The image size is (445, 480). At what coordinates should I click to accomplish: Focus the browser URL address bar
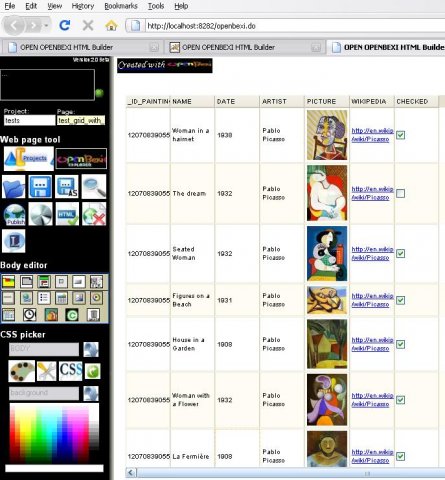coord(295,26)
